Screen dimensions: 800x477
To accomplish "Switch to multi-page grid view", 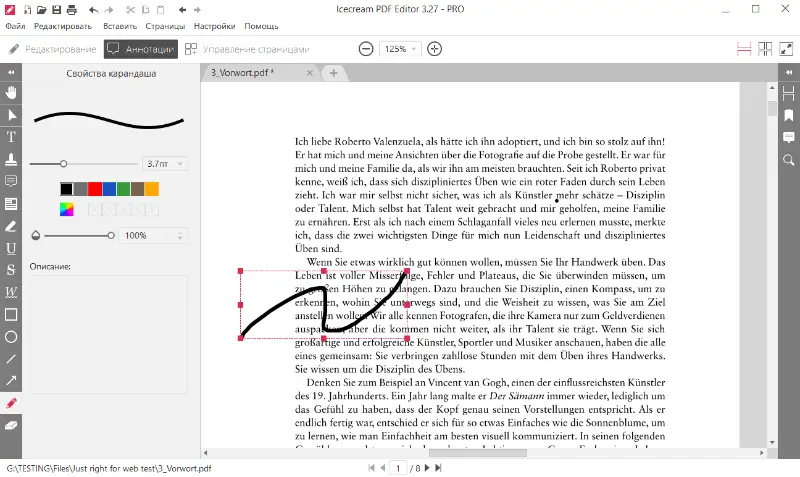I will [x=765, y=49].
